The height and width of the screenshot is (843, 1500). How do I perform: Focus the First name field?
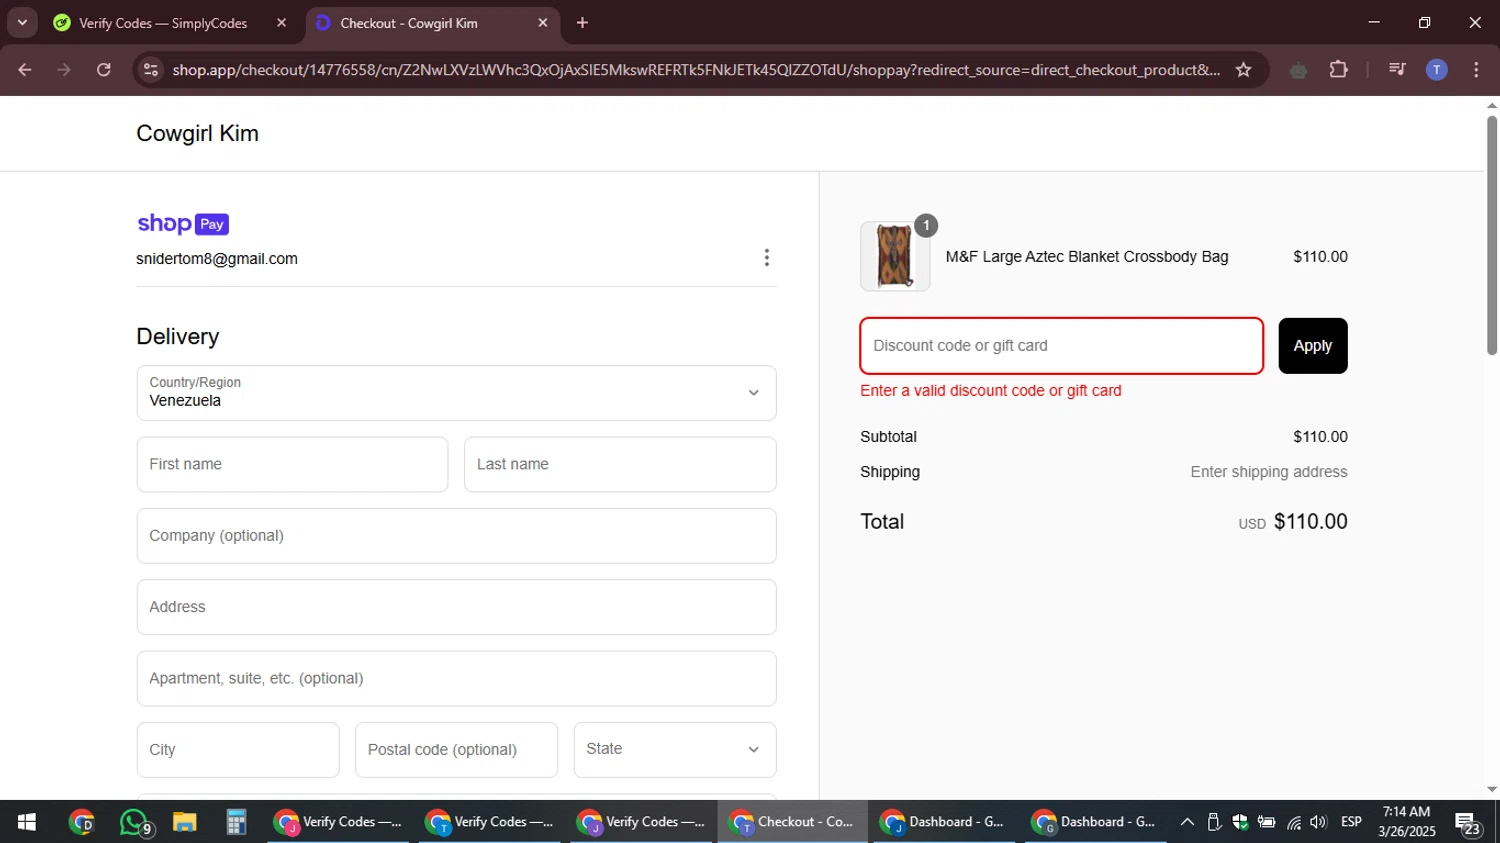coord(292,464)
